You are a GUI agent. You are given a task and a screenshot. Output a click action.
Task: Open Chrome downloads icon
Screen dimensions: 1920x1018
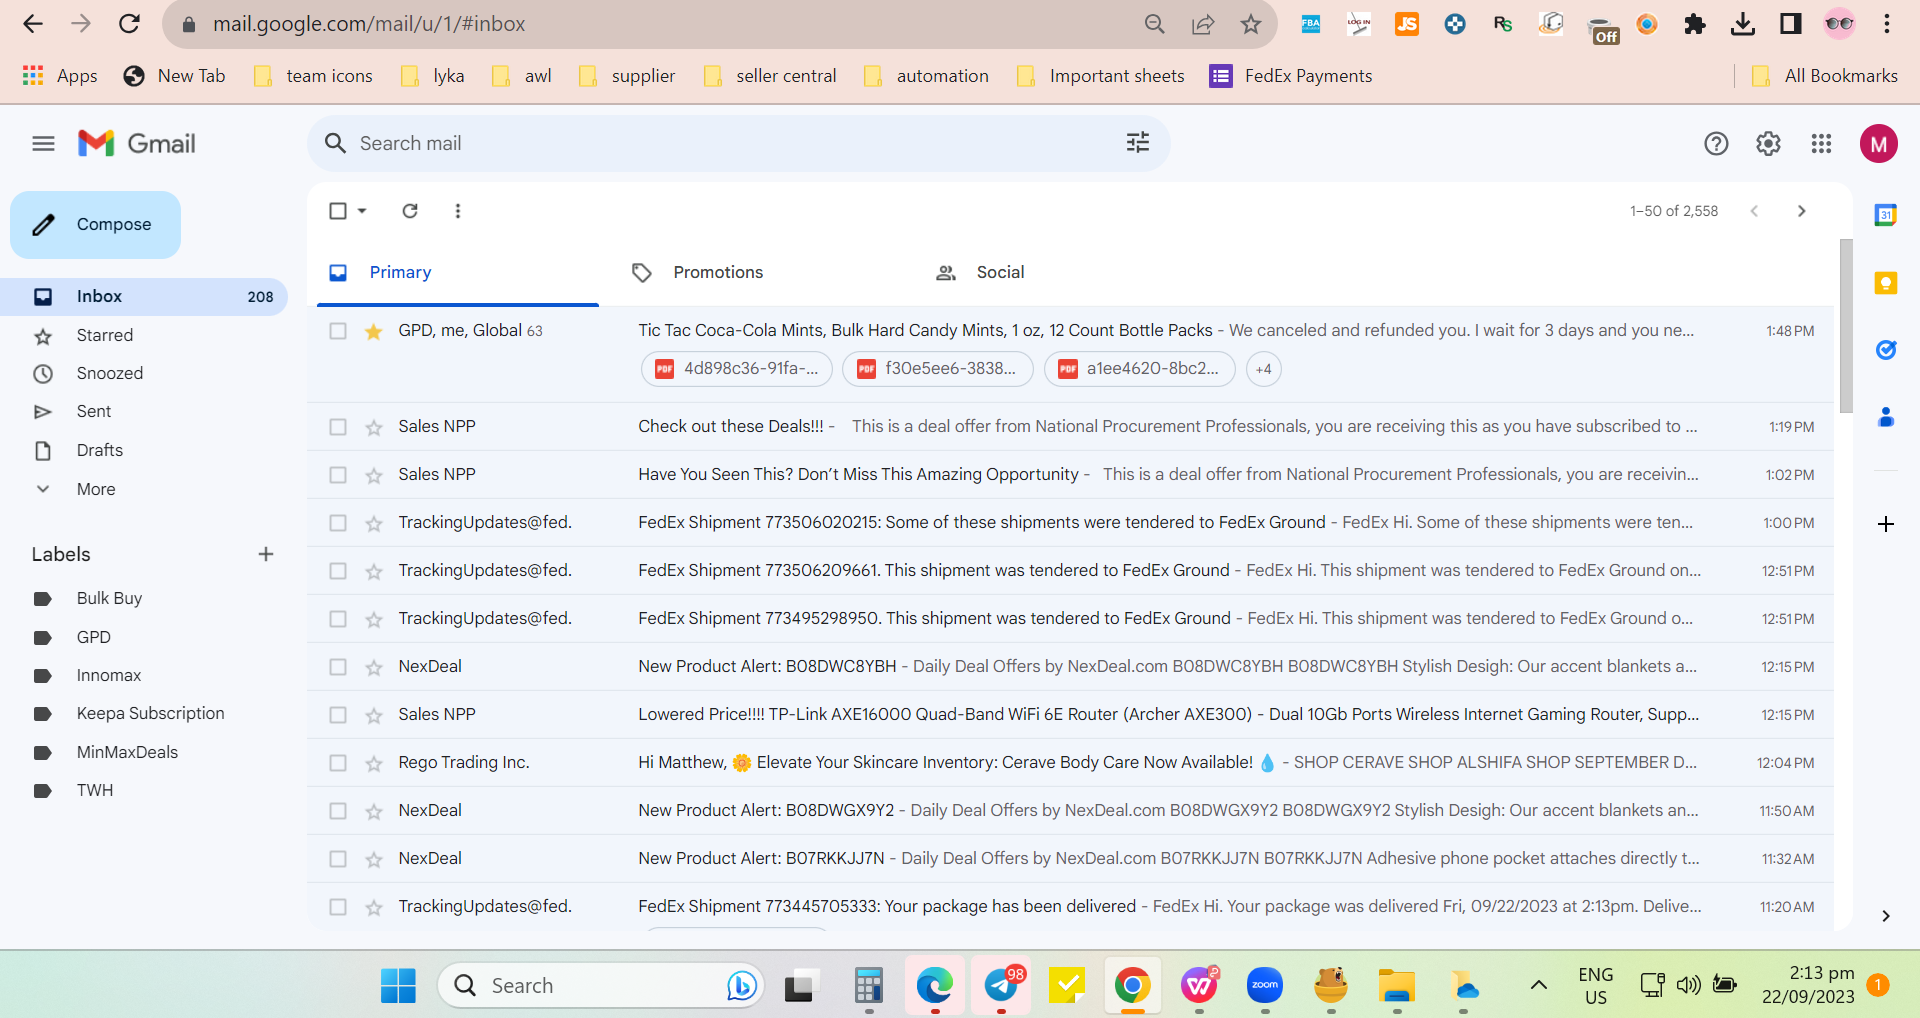point(1742,24)
